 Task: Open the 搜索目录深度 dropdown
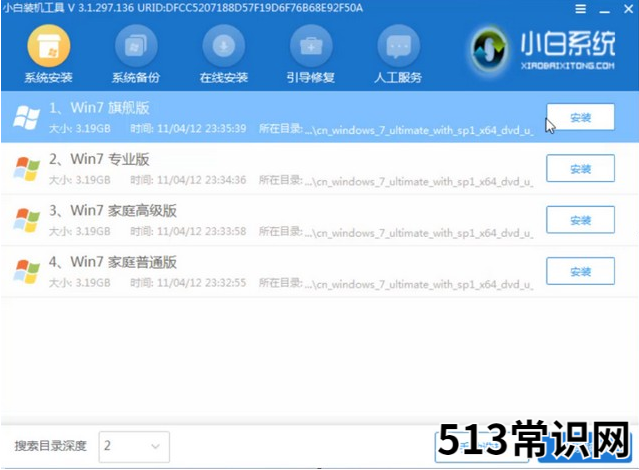[x=134, y=447]
